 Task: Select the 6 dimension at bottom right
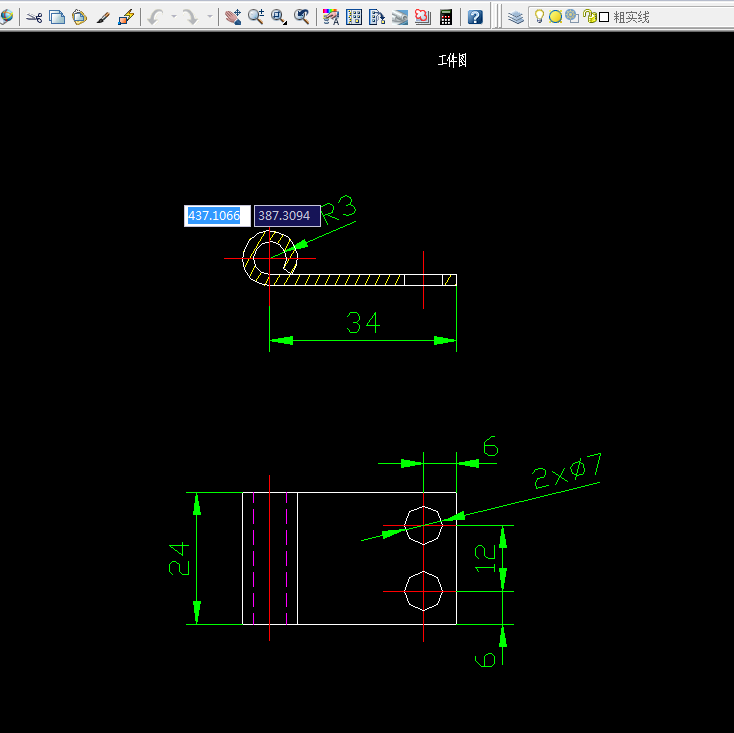pos(485,660)
